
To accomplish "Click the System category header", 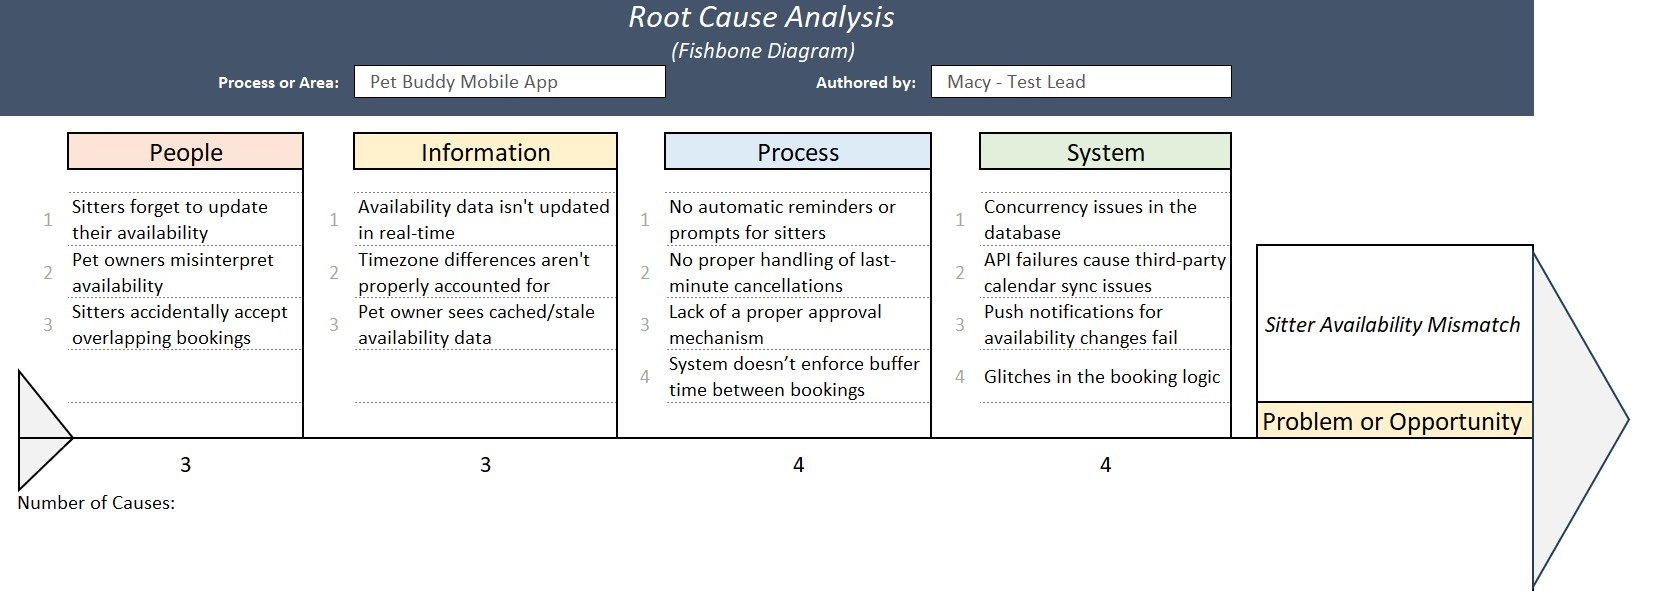I will pyautogui.click(x=1104, y=152).
